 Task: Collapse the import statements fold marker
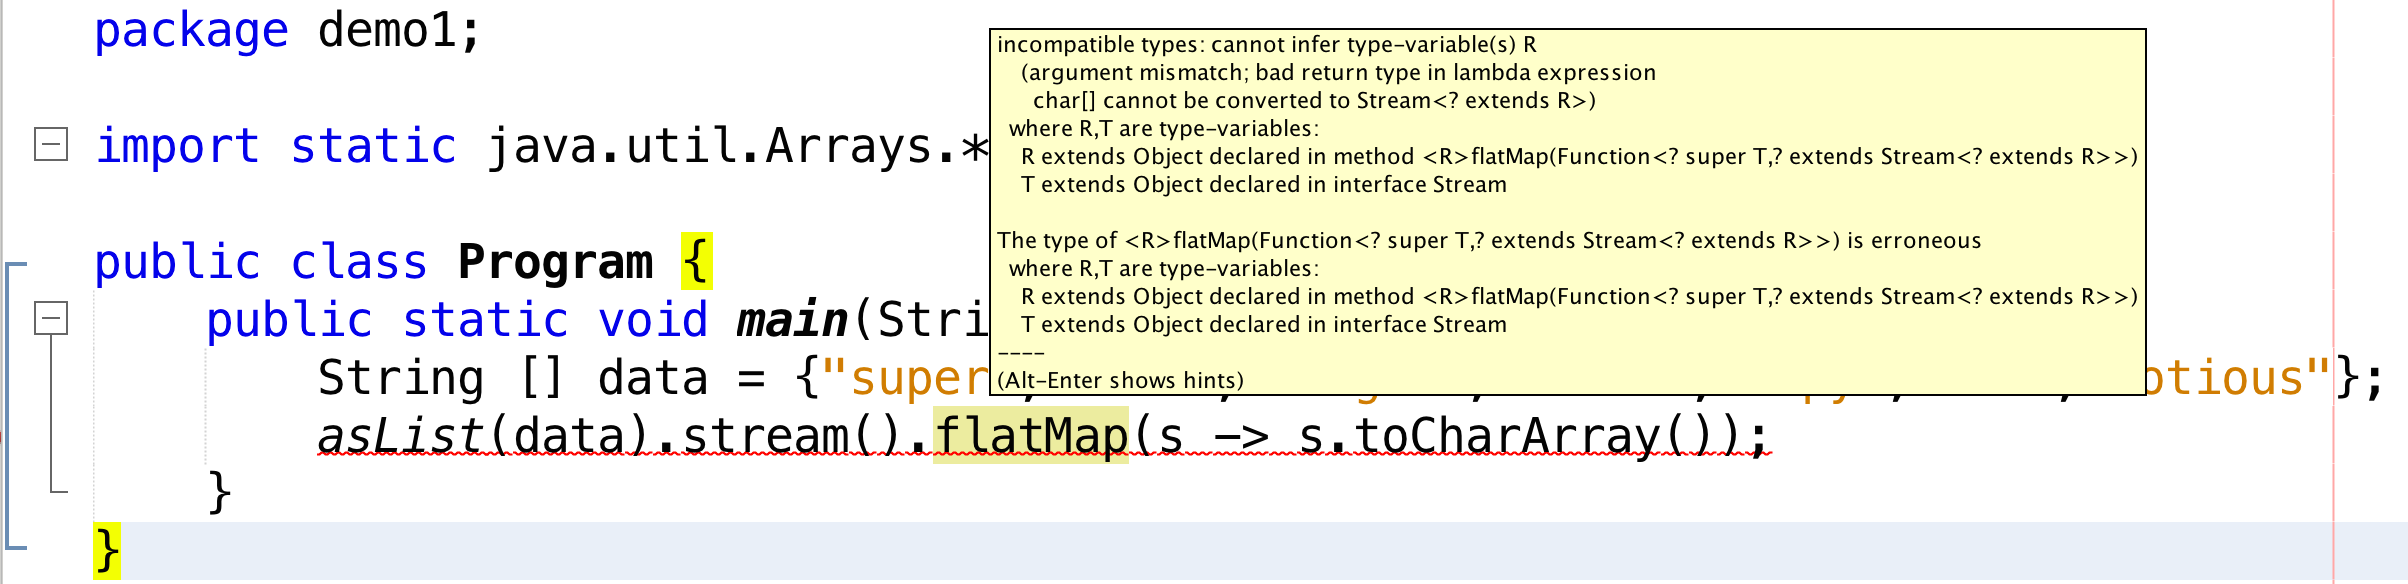click(x=51, y=145)
